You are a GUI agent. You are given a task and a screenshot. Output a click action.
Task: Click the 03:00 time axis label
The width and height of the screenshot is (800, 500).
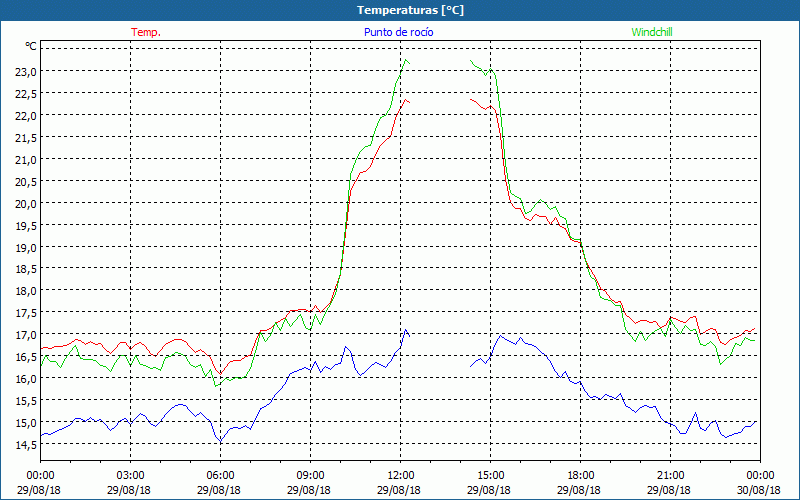(130, 476)
